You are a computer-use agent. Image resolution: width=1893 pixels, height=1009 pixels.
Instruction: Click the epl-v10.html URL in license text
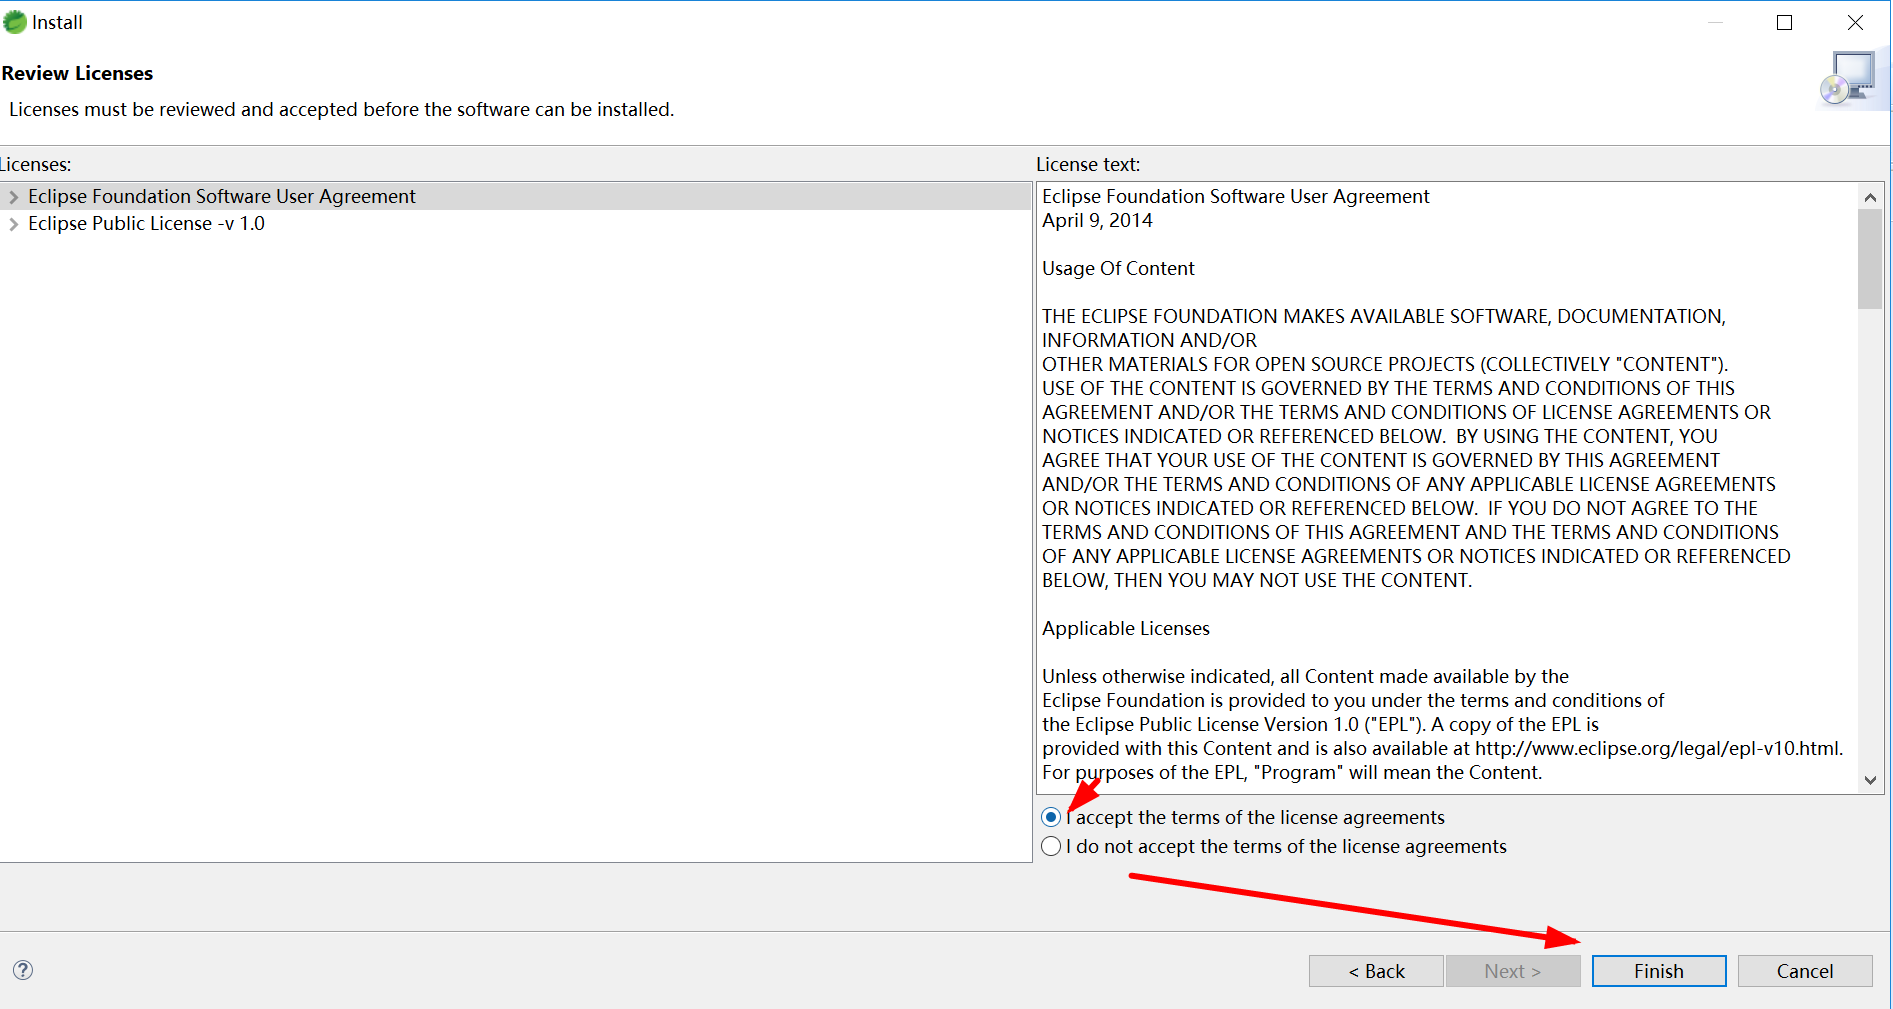pos(1658,748)
